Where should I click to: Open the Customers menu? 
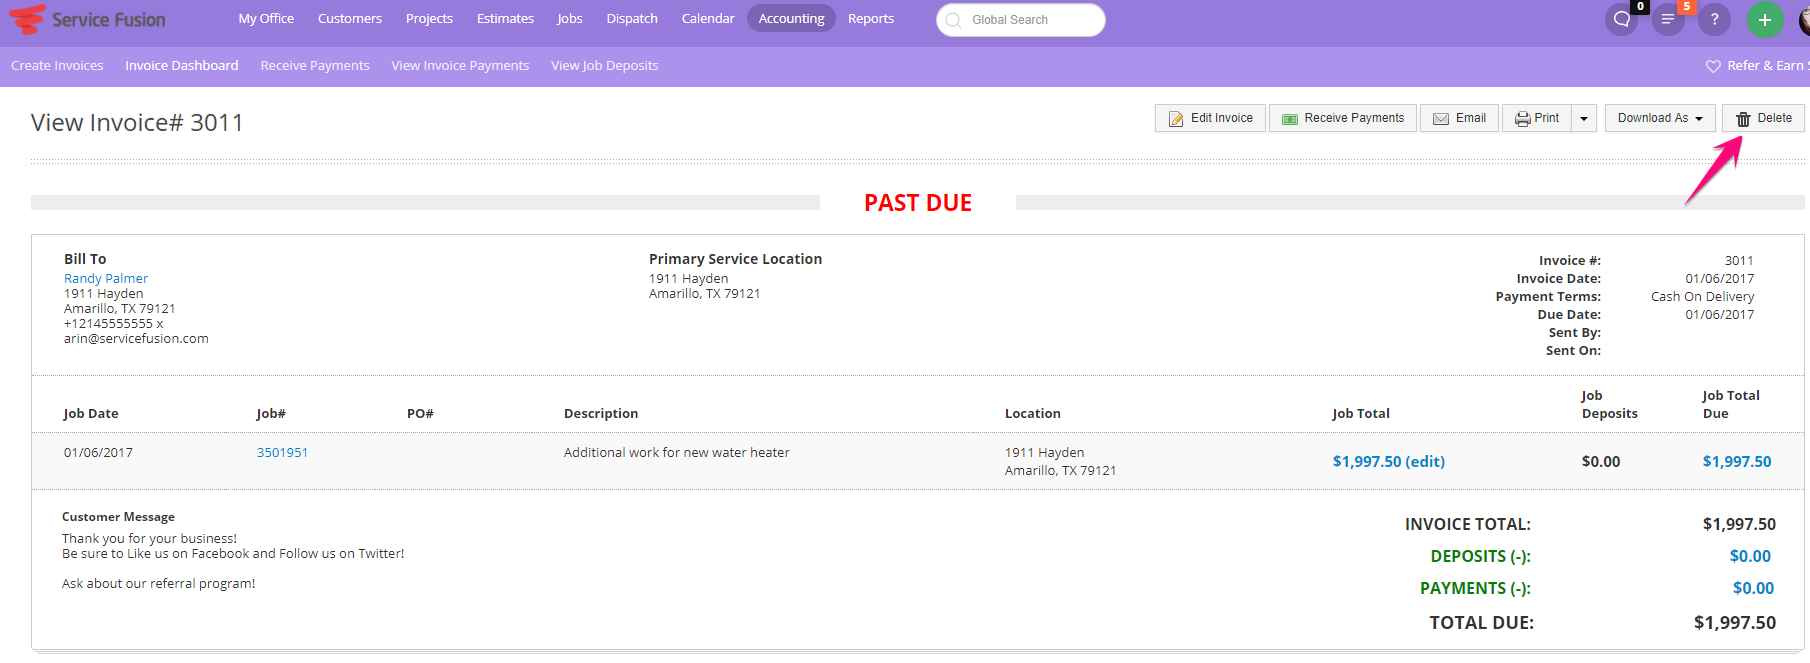tap(350, 18)
